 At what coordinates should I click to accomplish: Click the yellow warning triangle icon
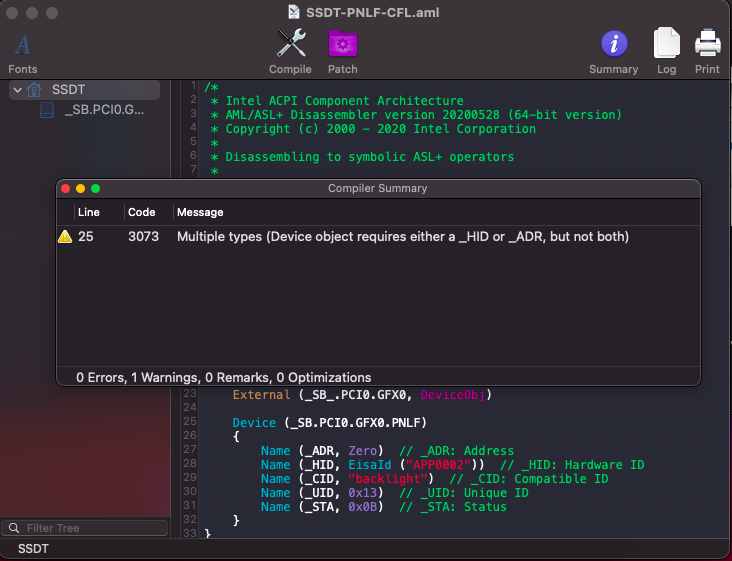click(x=65, y=237)
